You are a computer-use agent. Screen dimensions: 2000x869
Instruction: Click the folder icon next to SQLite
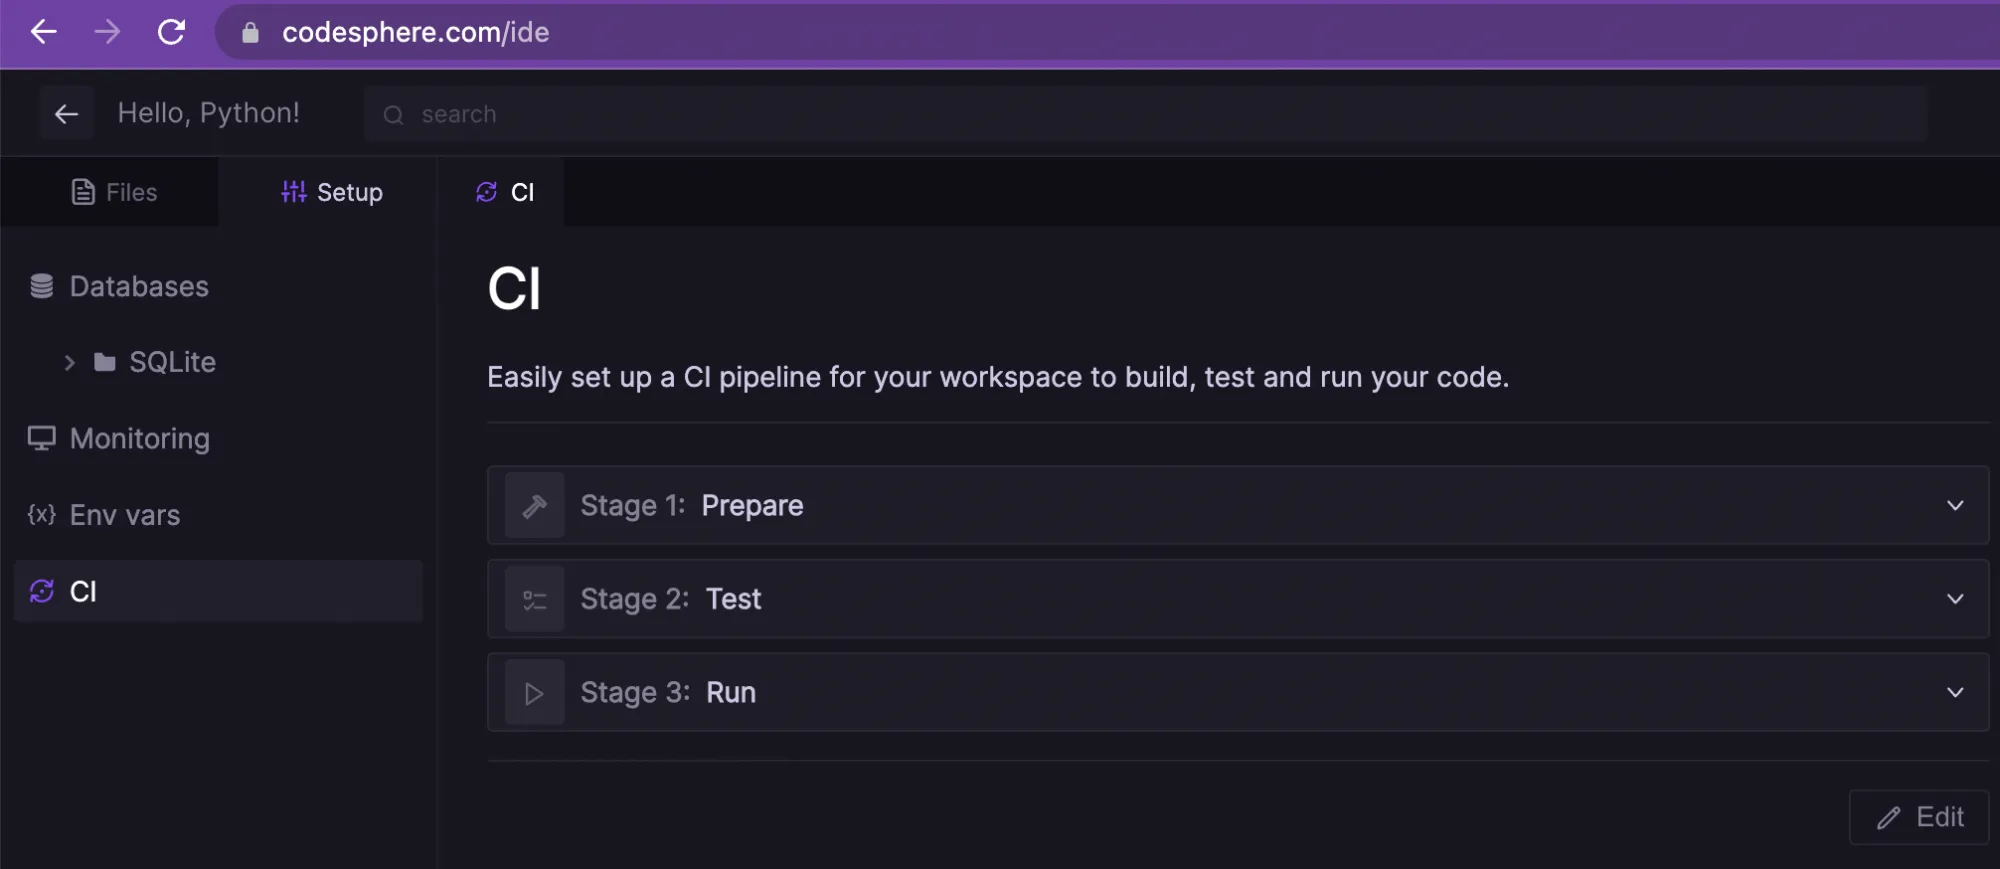coord(106,361)
